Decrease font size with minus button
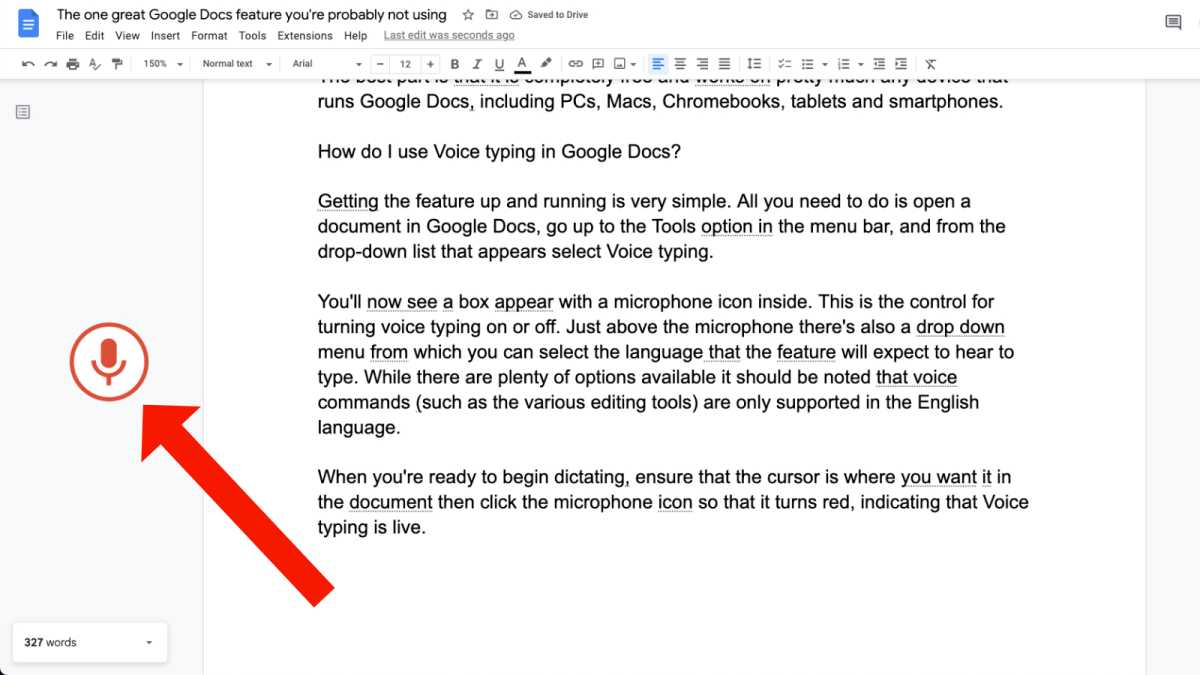 [x=381, y=64]
